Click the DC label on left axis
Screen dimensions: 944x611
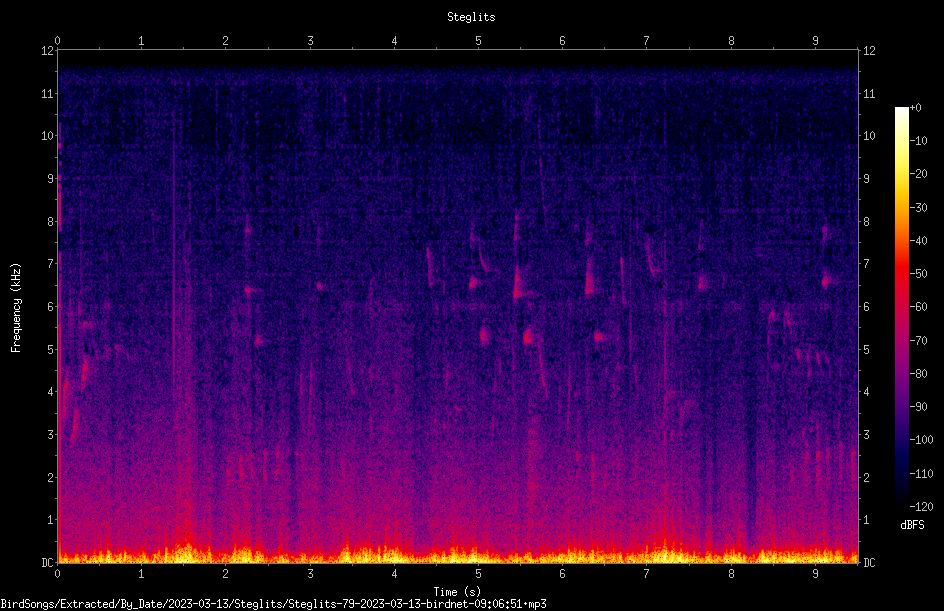coord(47,562)
